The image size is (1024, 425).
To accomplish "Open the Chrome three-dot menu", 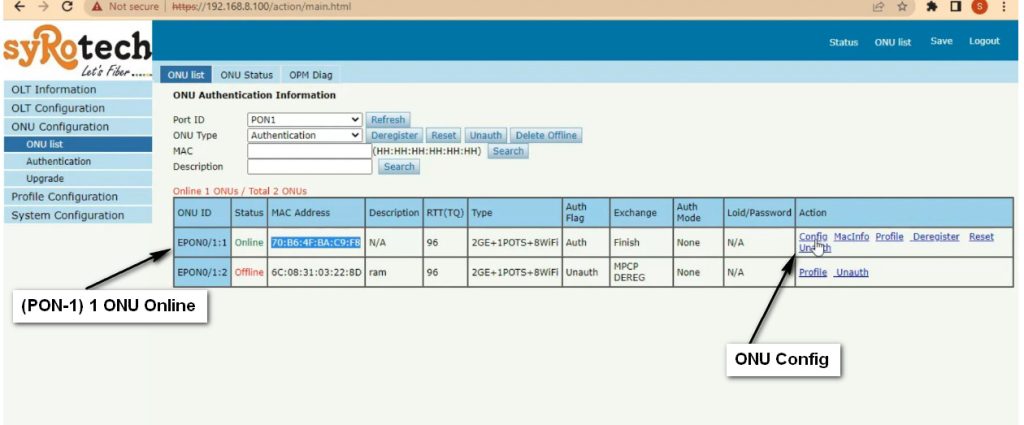I will 1003,6.
